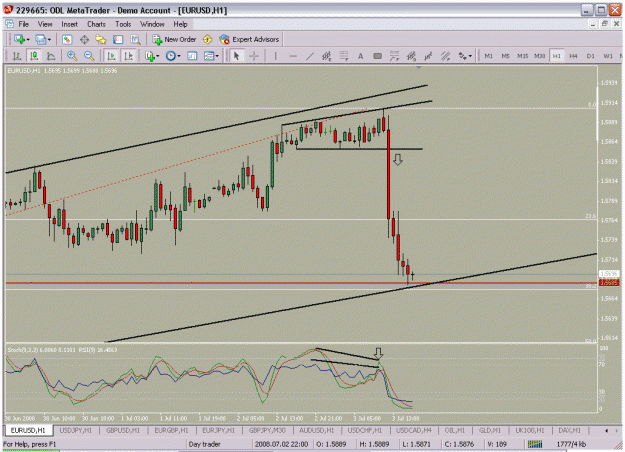
Task: Select the horizontal line drawing tool
Action: coord(293,56)
